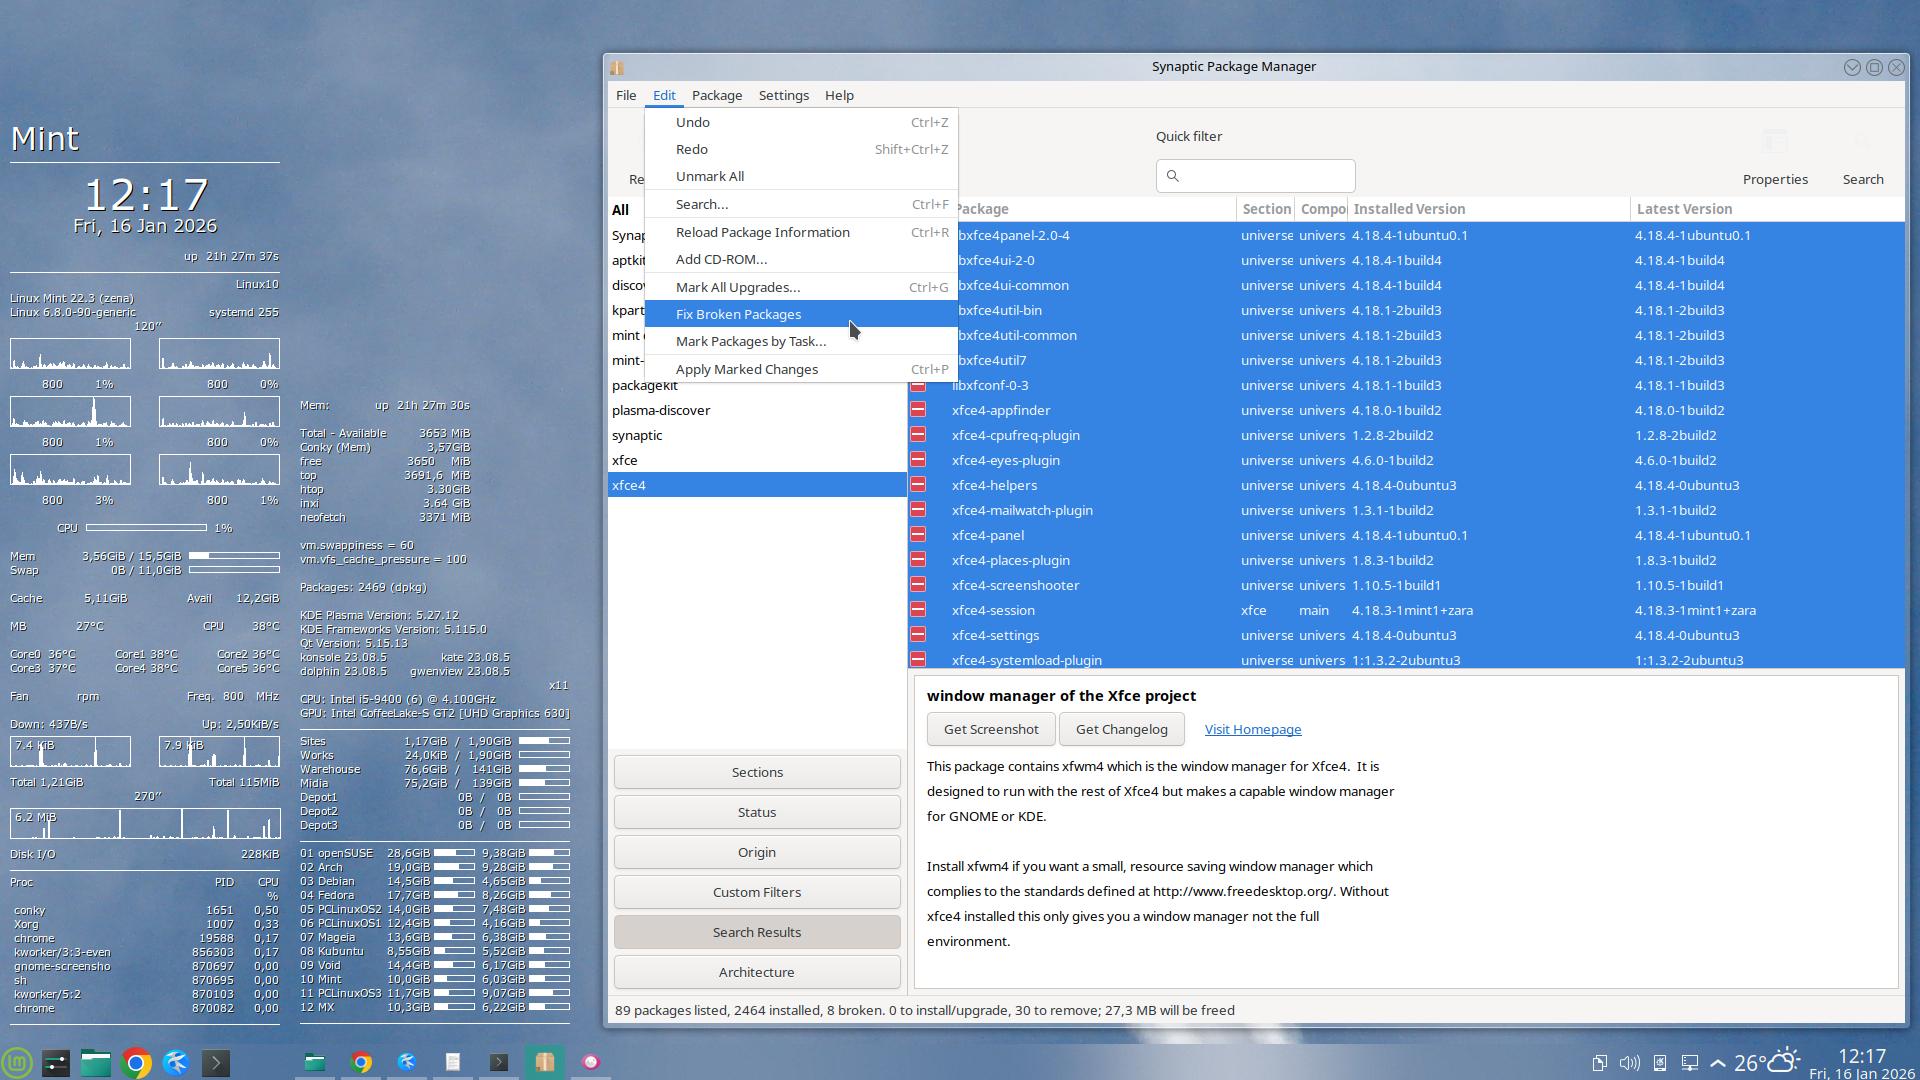The image size is (1920, 1080).
Task: Open the weather widget showing 26°
Action: [x=1766, y=1062]
